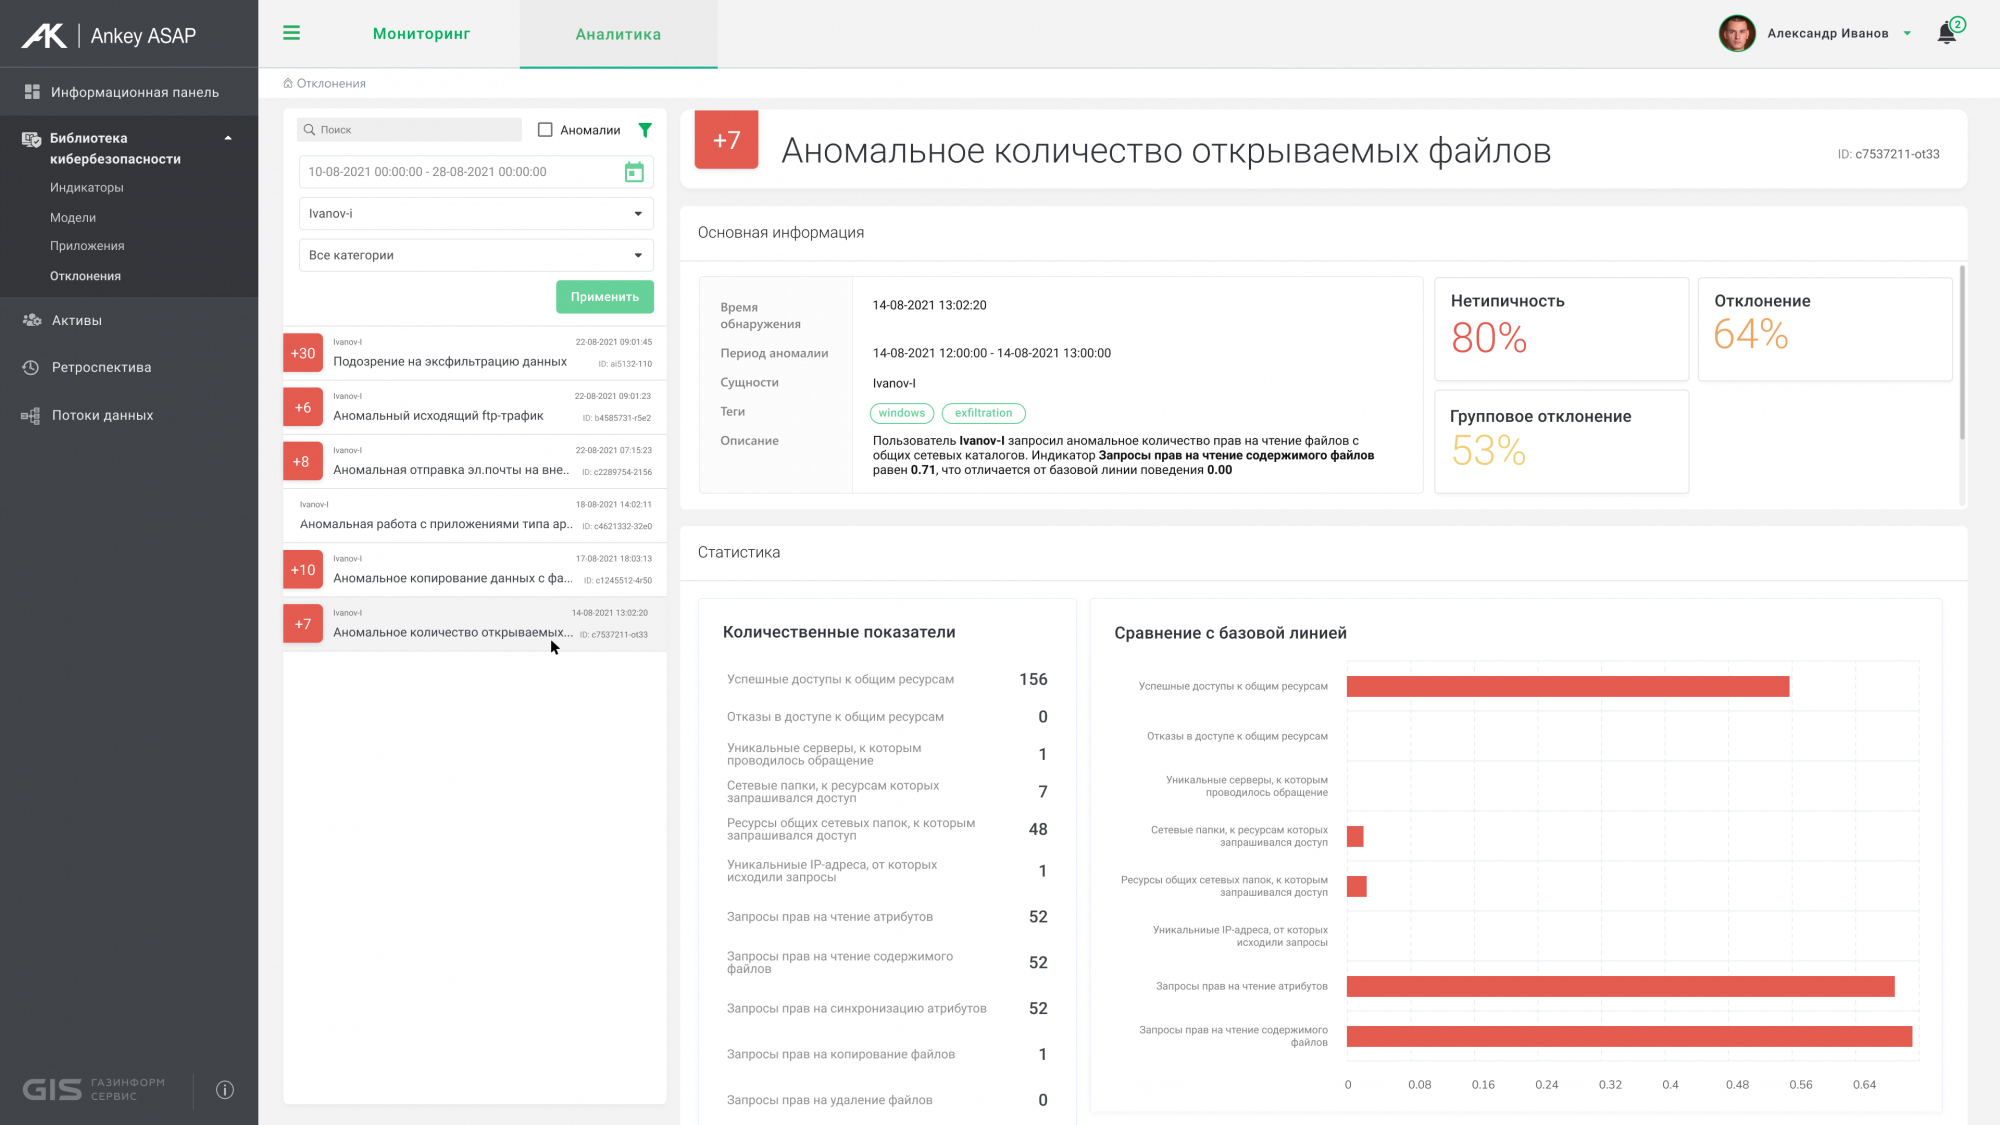
Task: Open Александр Иванов account dropdown arrow
Action: click(1907, 33)
